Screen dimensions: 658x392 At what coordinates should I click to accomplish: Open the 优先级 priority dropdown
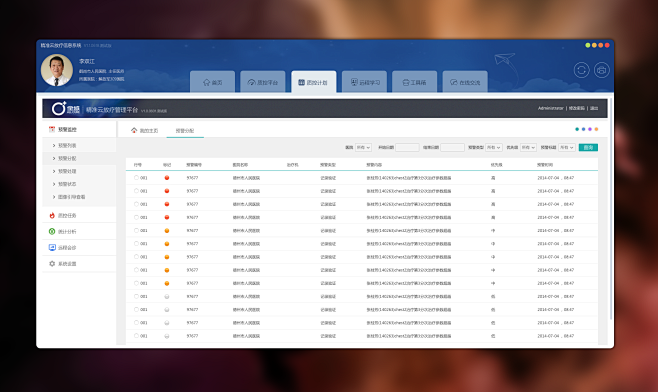(x=528, y=147)
